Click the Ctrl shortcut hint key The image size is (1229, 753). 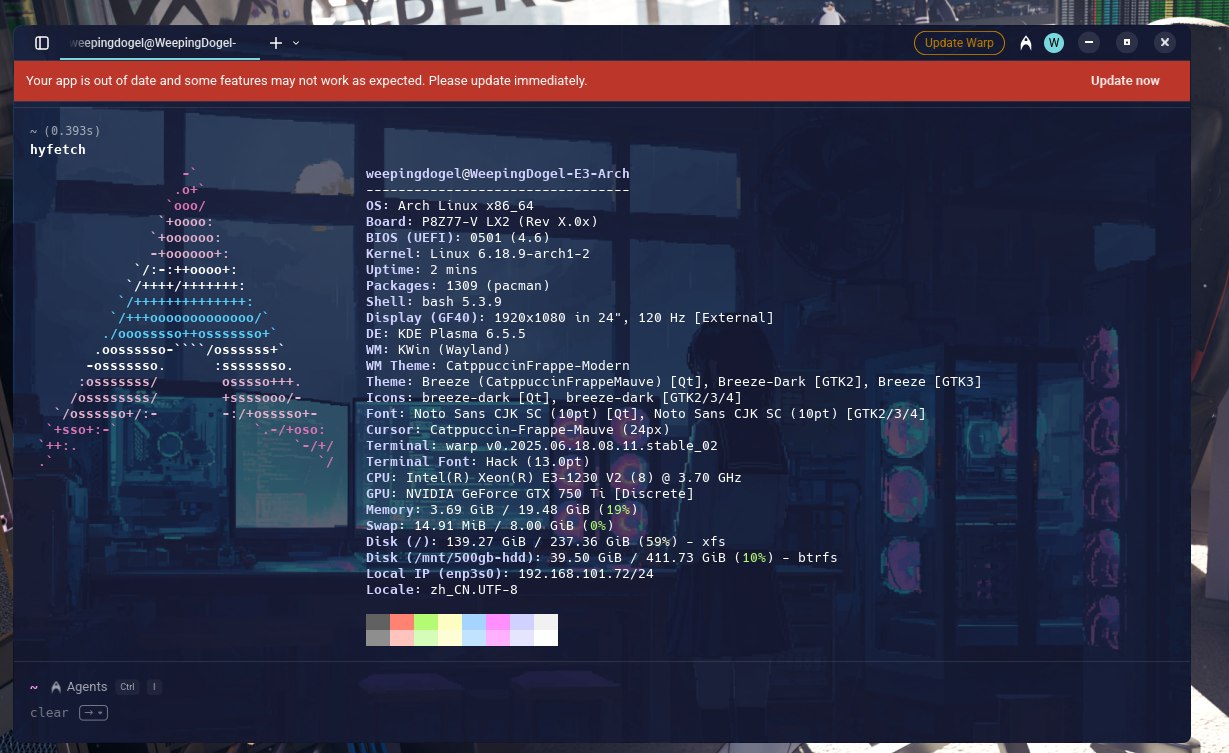(x=127, y=687)
